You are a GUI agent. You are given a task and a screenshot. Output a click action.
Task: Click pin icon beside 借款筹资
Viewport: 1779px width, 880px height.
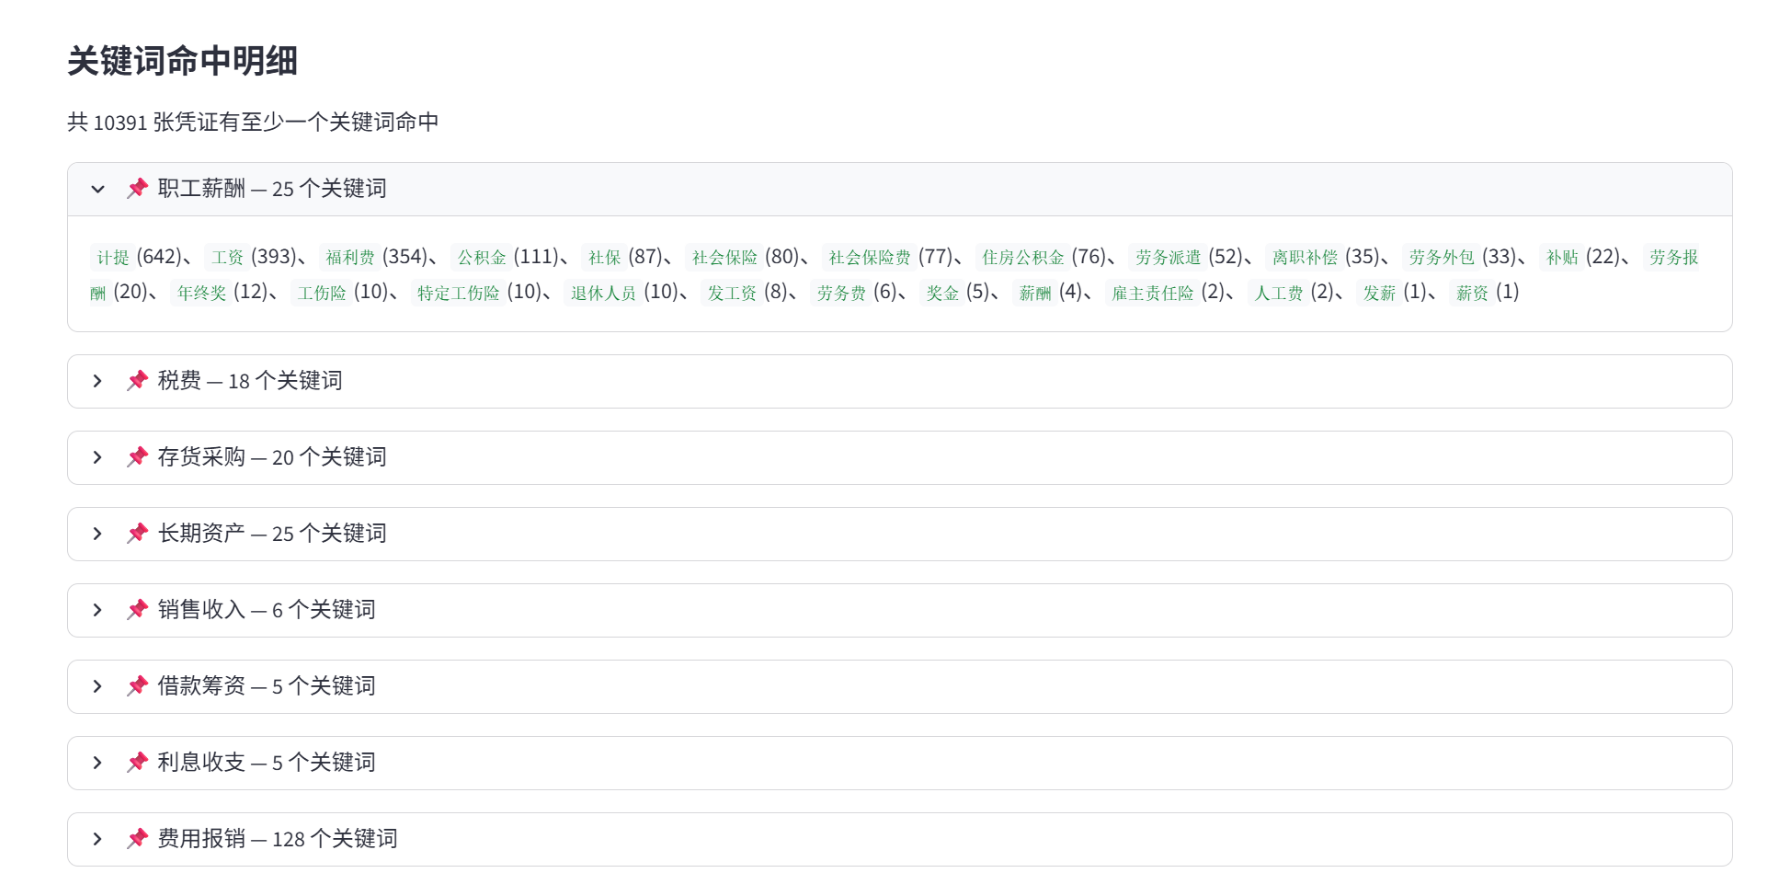tap(137, 686)
